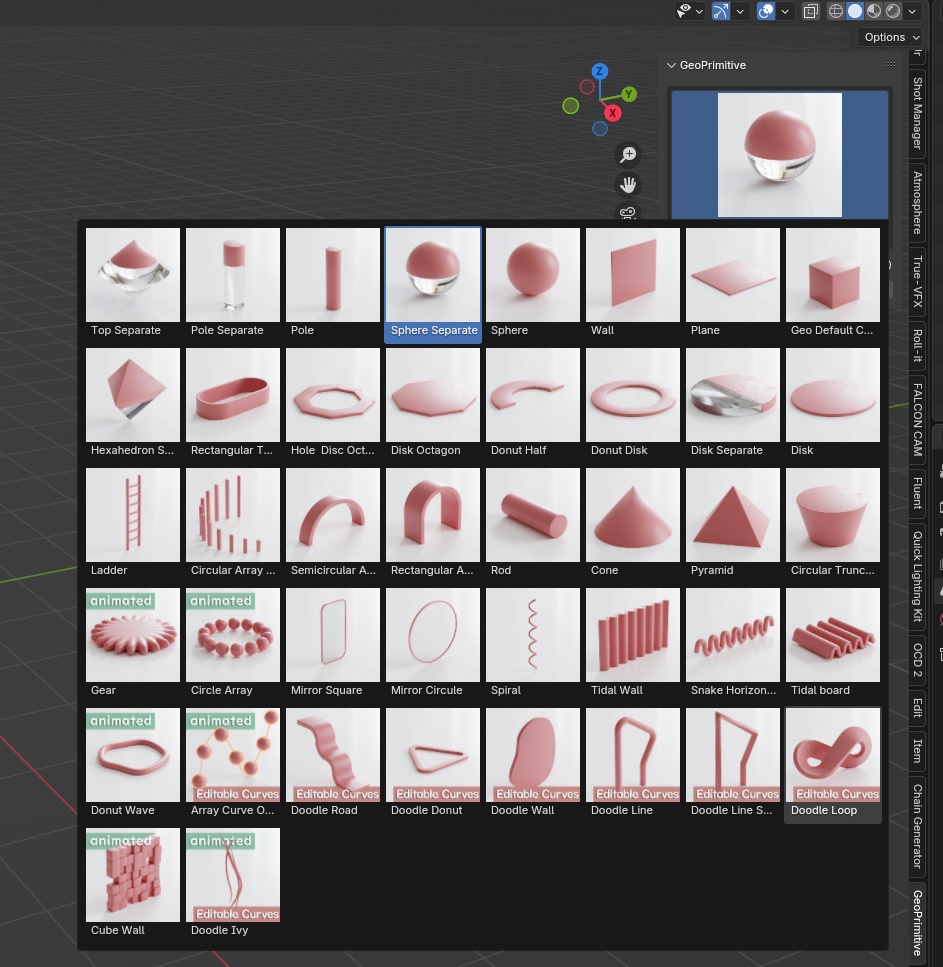The image size is (943, 967).
Task: Click the pan view hand icon
Action: (628, 184)
